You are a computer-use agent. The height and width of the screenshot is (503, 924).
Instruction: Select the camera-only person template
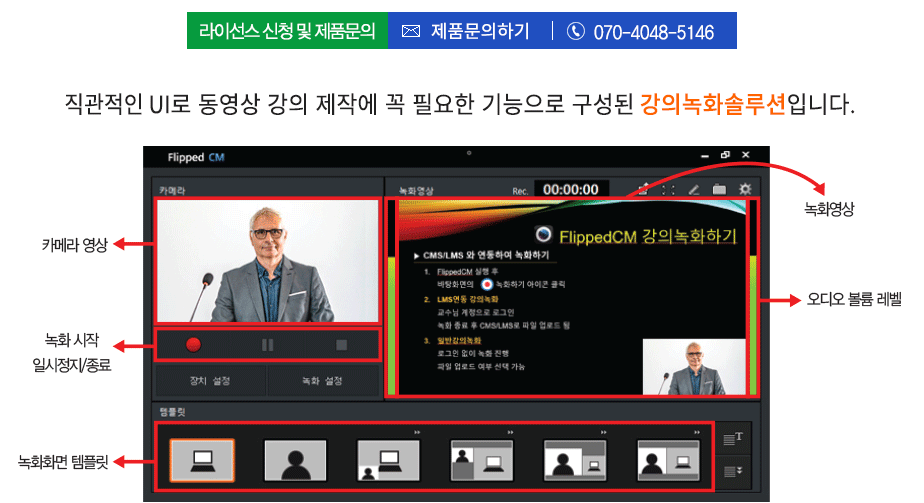[x=295, y=460]
